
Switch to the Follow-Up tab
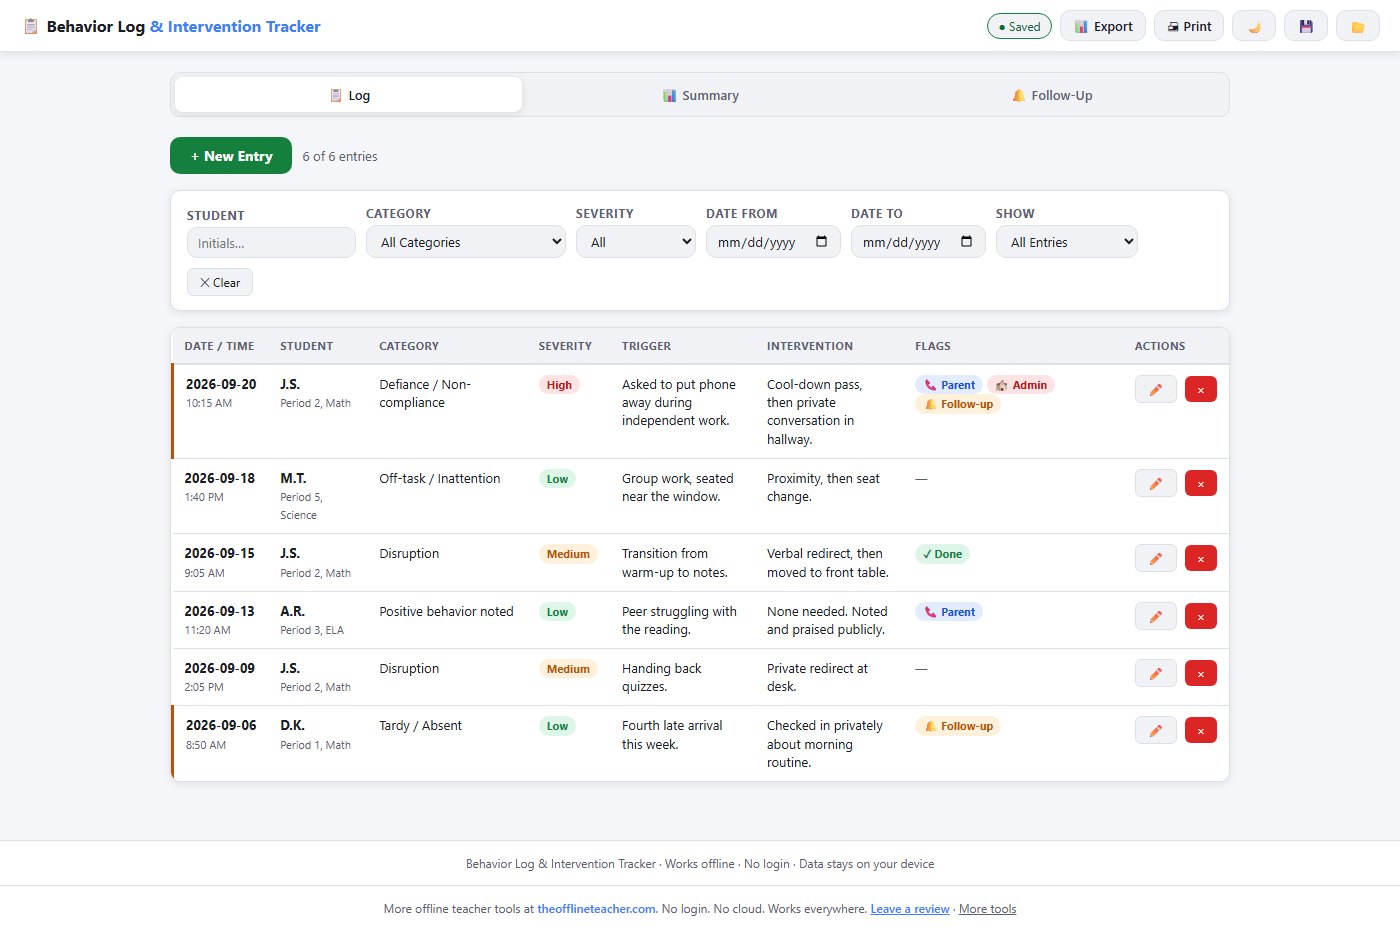pos(1052,95)
